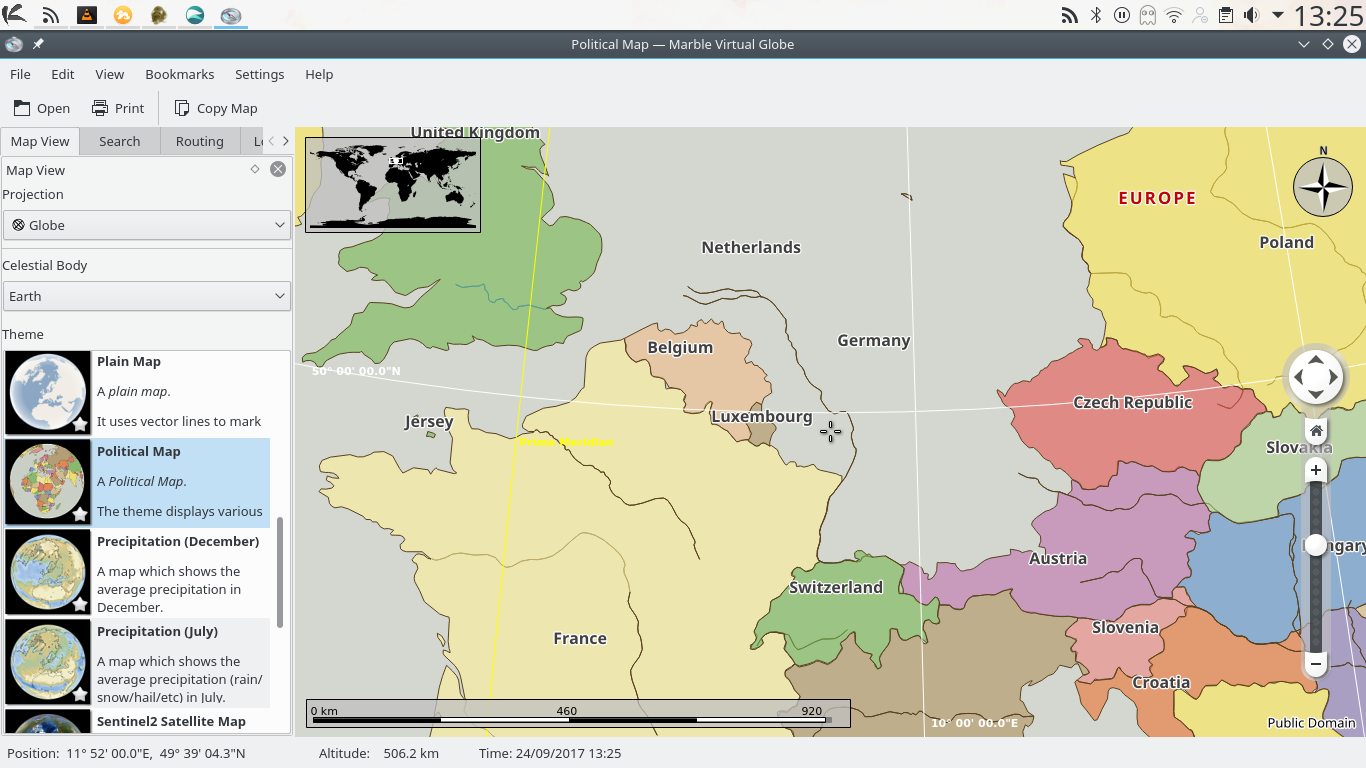Viewport: 1366px width, 768px height.
Task: Close the Map View panel
Action: 278,169
